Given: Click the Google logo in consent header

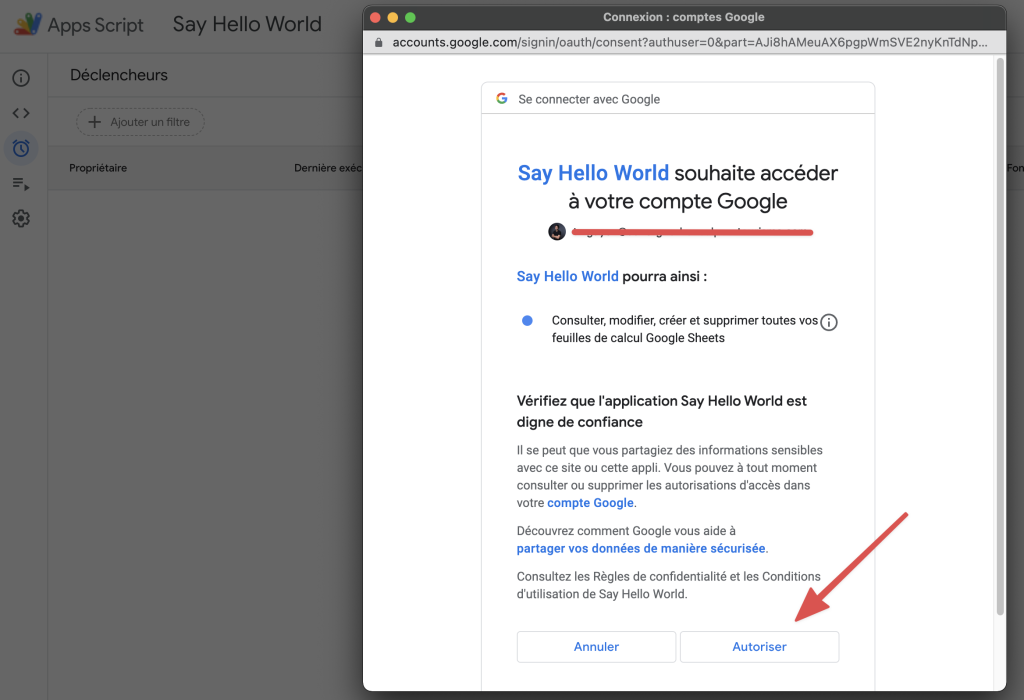Looking at the screenshot, I should click(x=502, y=99).
